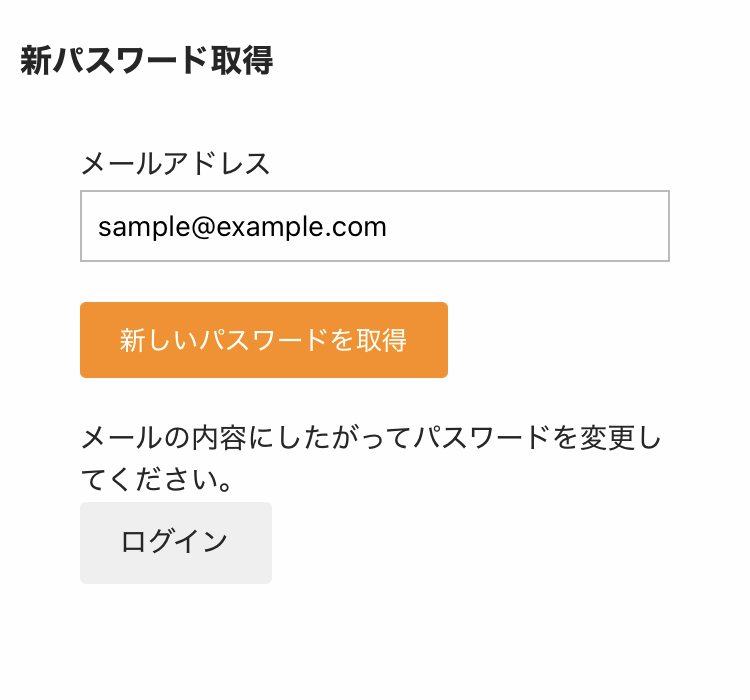Activate the white bordered email input box

[374, 226]
